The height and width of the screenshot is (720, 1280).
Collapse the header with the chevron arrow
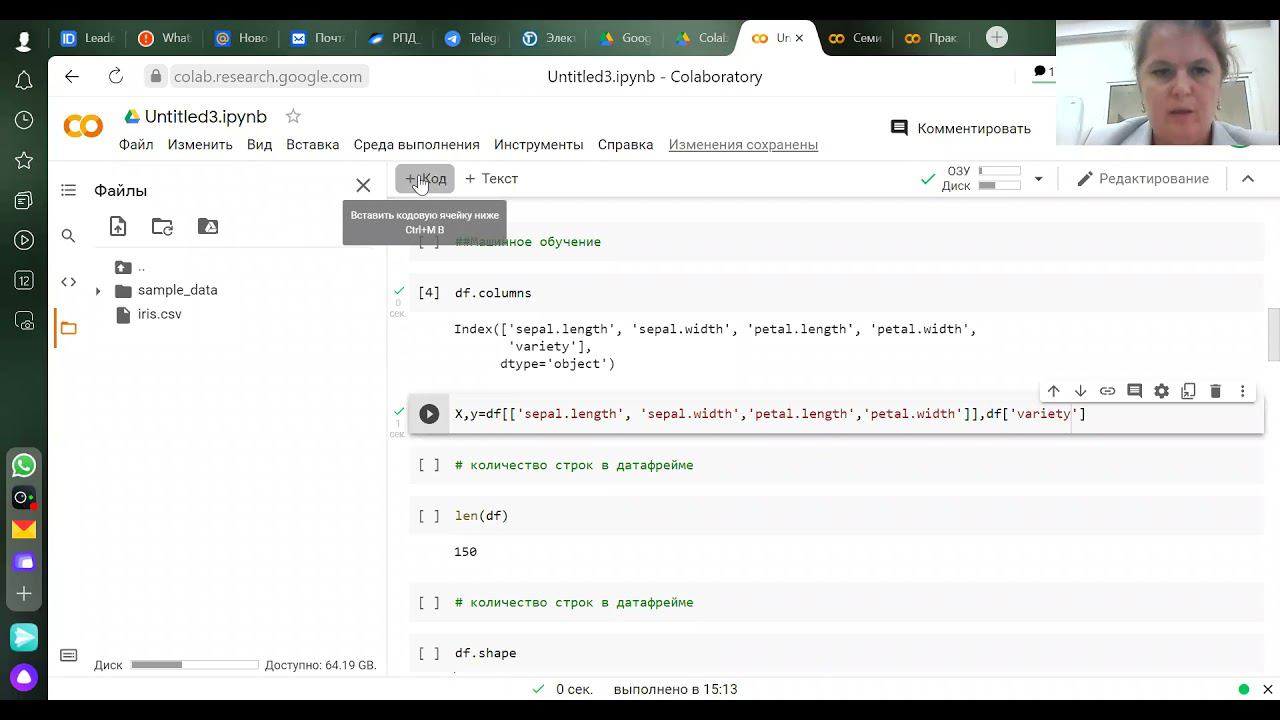point(1248,179)
